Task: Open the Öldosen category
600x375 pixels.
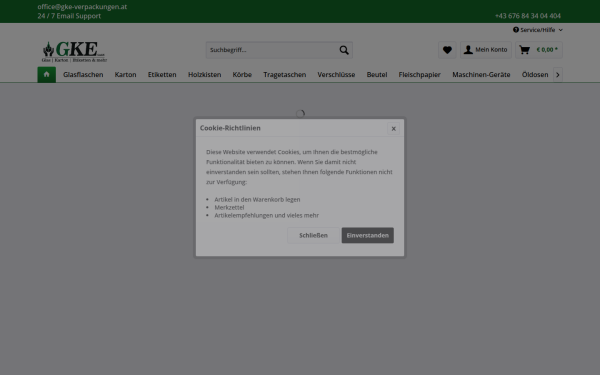Action: click(x=535, y=75)
